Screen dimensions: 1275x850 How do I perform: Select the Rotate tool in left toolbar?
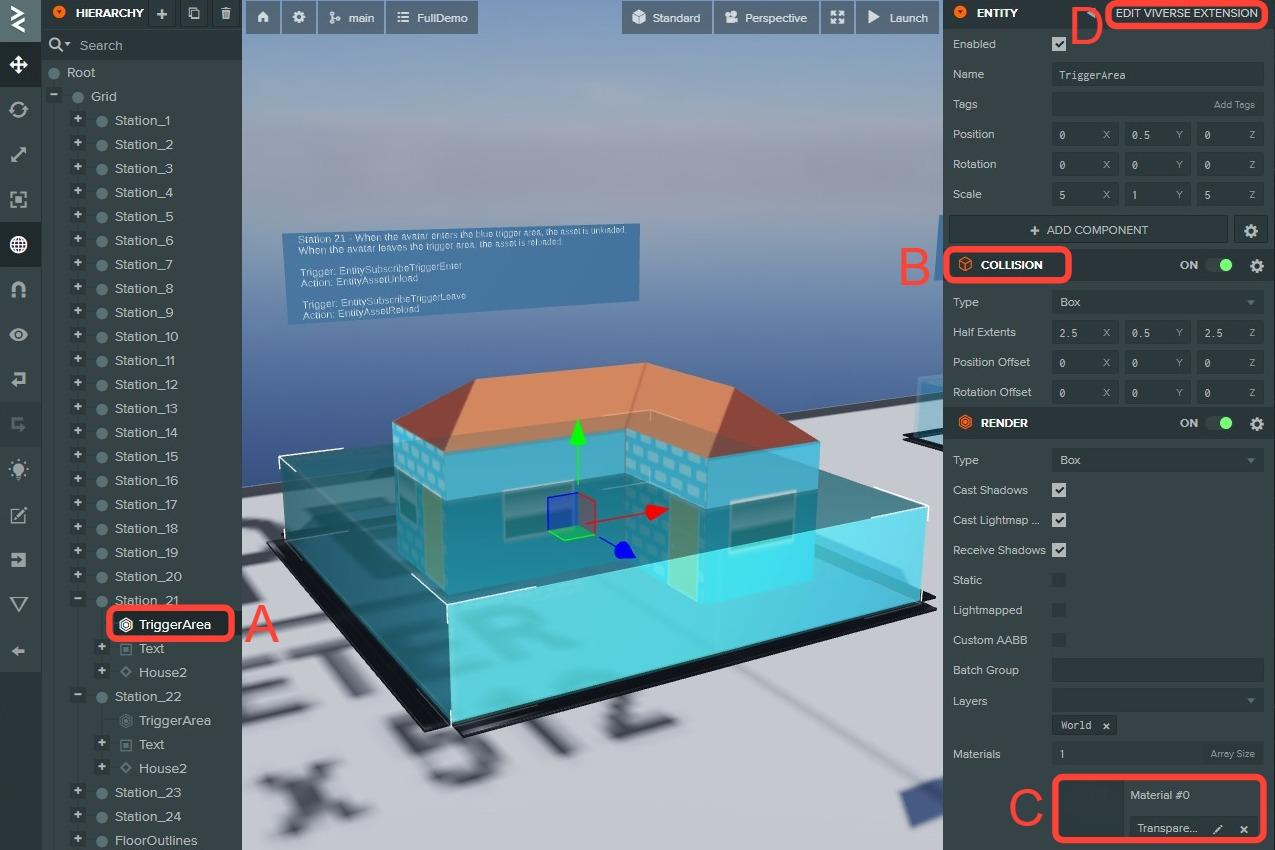coord(18,110)
